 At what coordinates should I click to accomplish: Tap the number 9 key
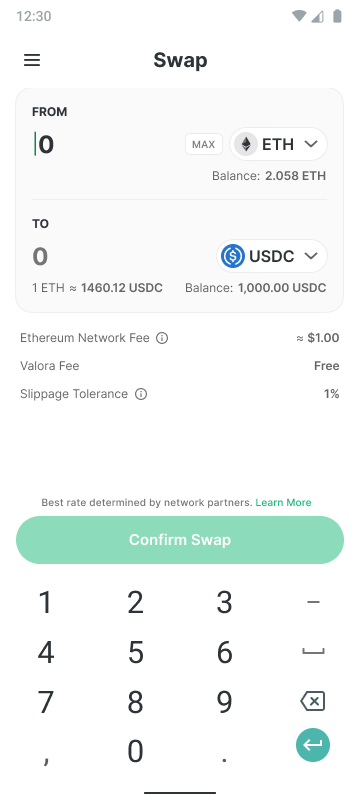tap(224, 702)
